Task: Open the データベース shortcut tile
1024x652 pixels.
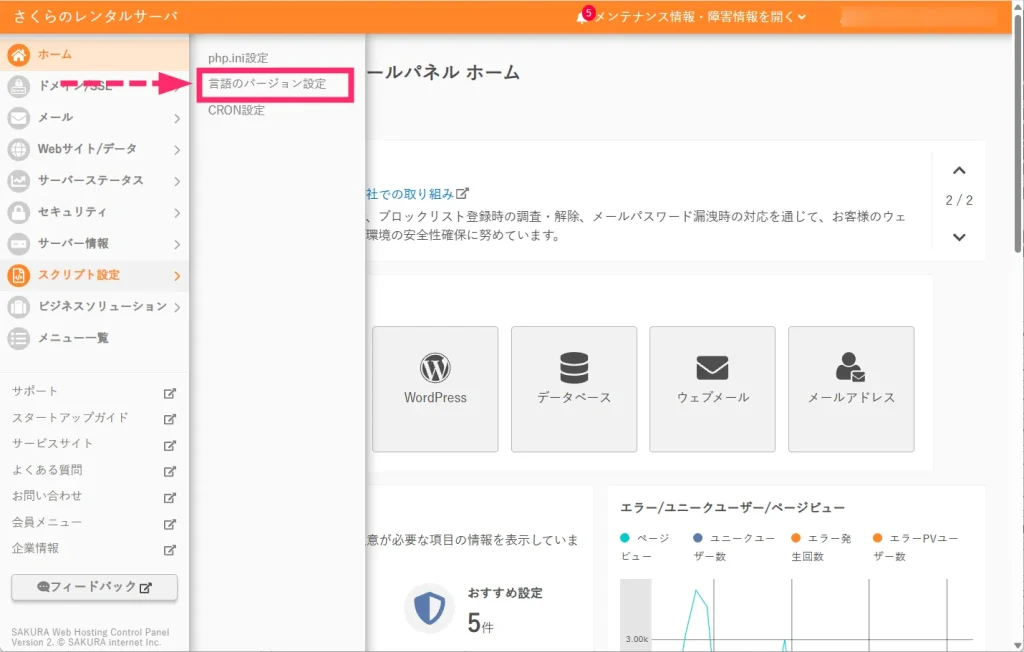Action: [574, 389]
